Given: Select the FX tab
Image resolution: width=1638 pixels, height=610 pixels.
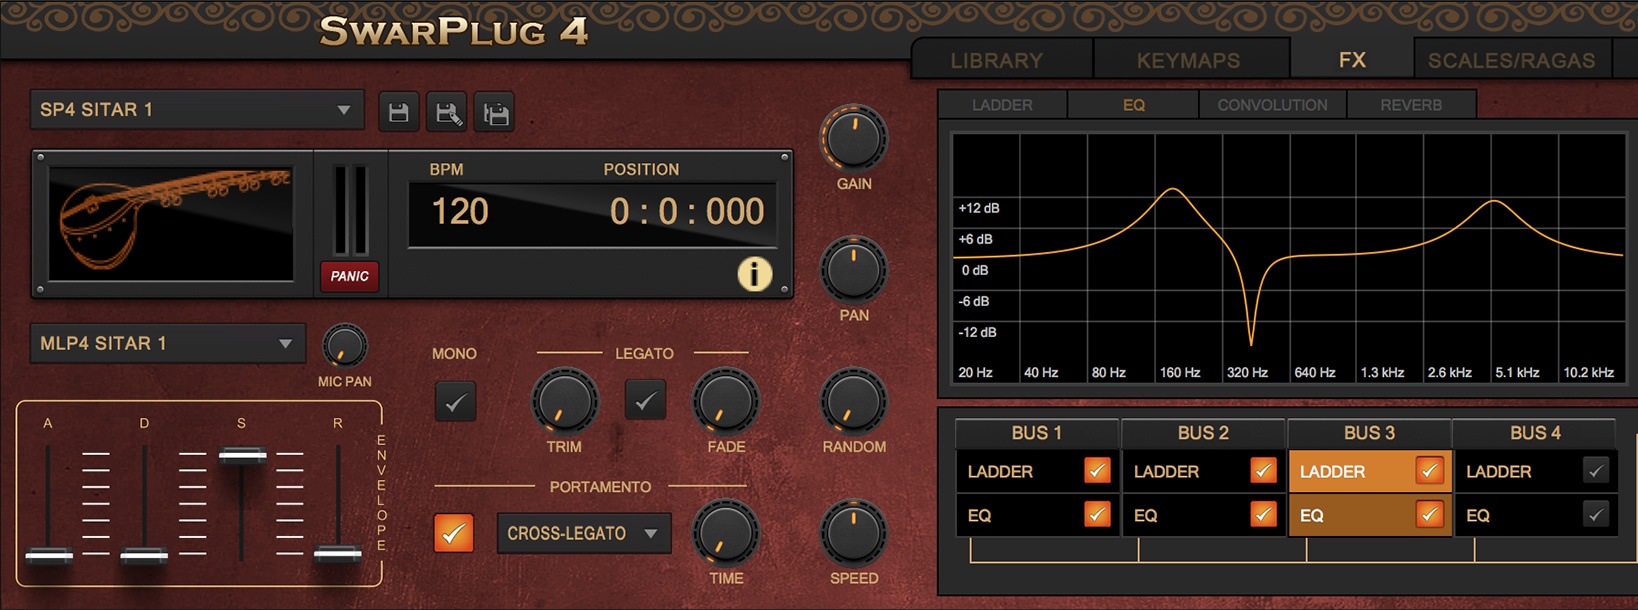Looking at the screenshot, I should point(1352,60).
